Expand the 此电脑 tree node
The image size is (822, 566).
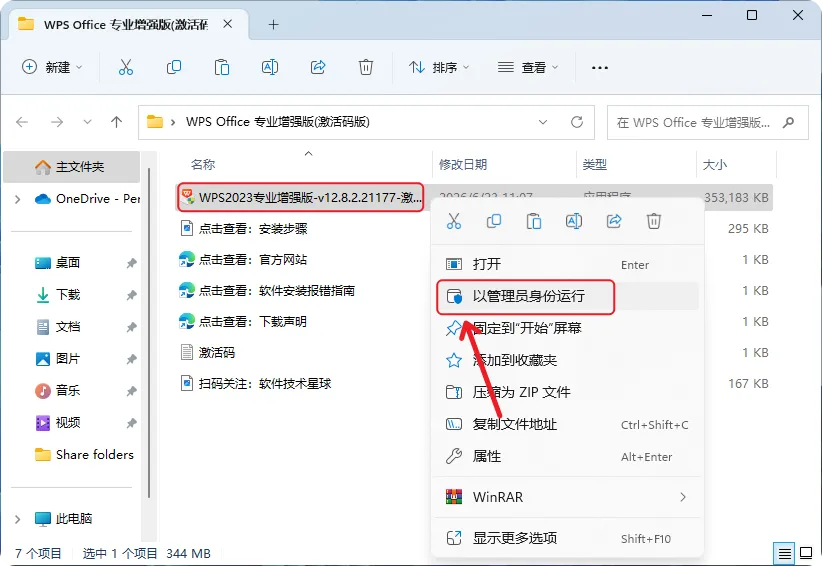(18, 519)
